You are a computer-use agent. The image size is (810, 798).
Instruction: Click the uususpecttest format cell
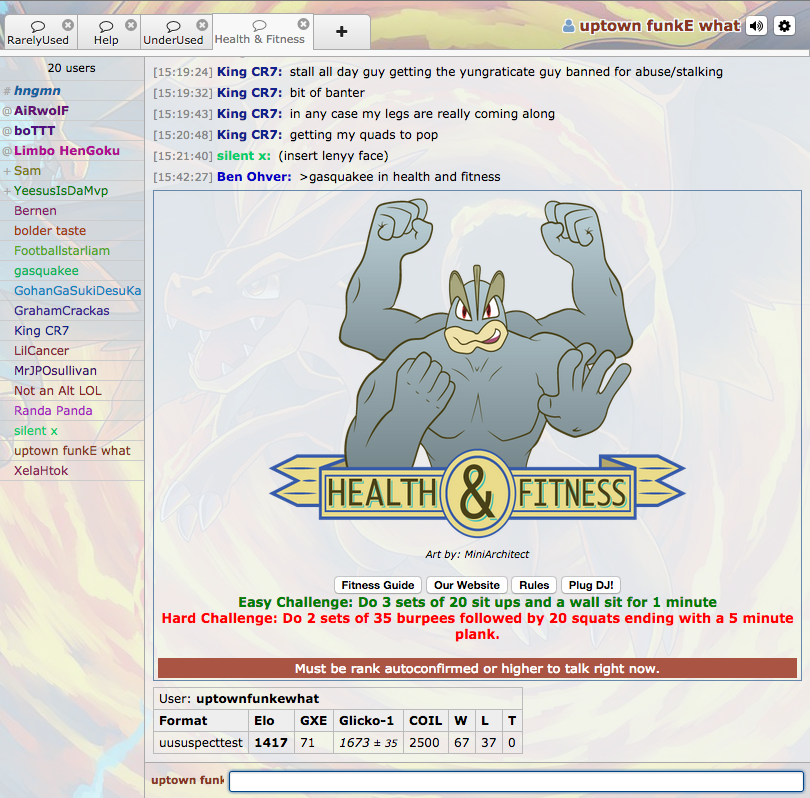click(x=201, y=743)
